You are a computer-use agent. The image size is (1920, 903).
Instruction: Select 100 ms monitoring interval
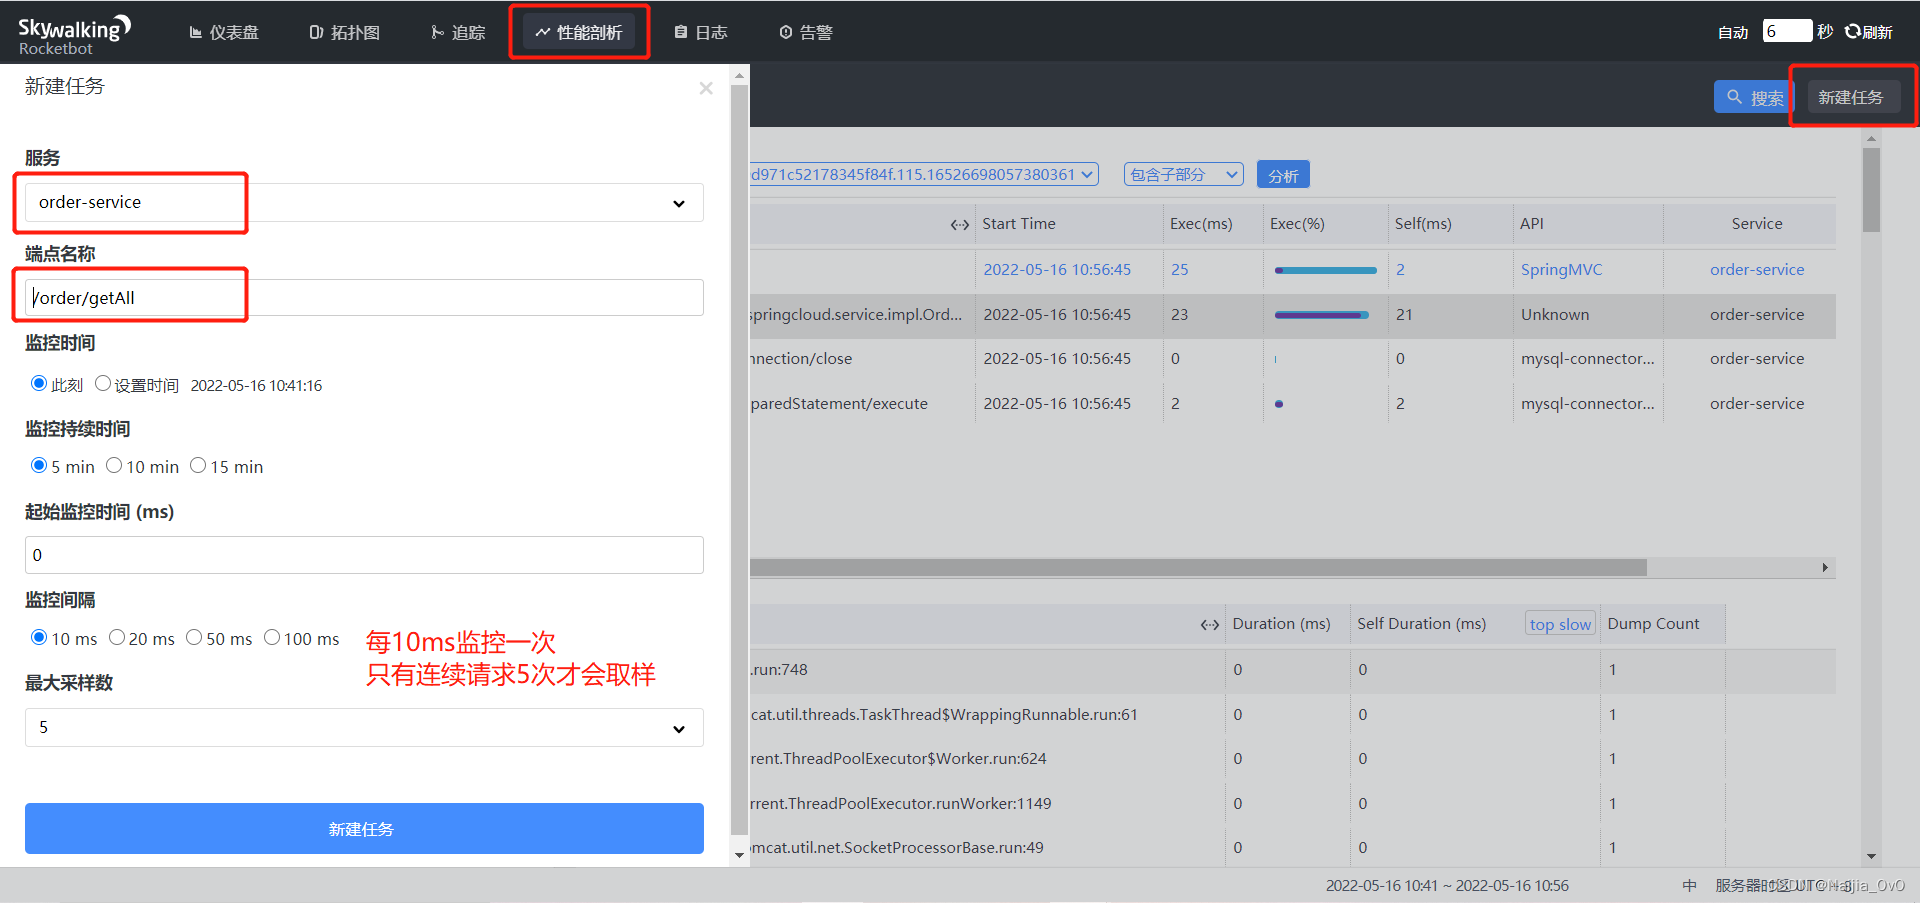click(272, 637)
